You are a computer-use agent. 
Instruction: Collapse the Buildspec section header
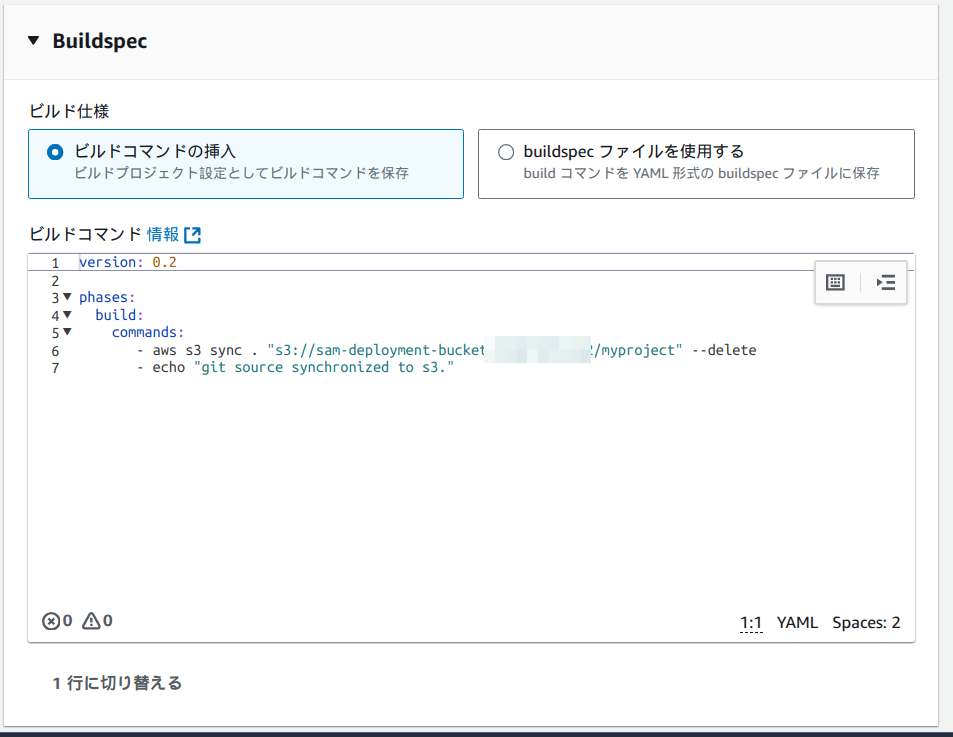click(x=34, y=42)
